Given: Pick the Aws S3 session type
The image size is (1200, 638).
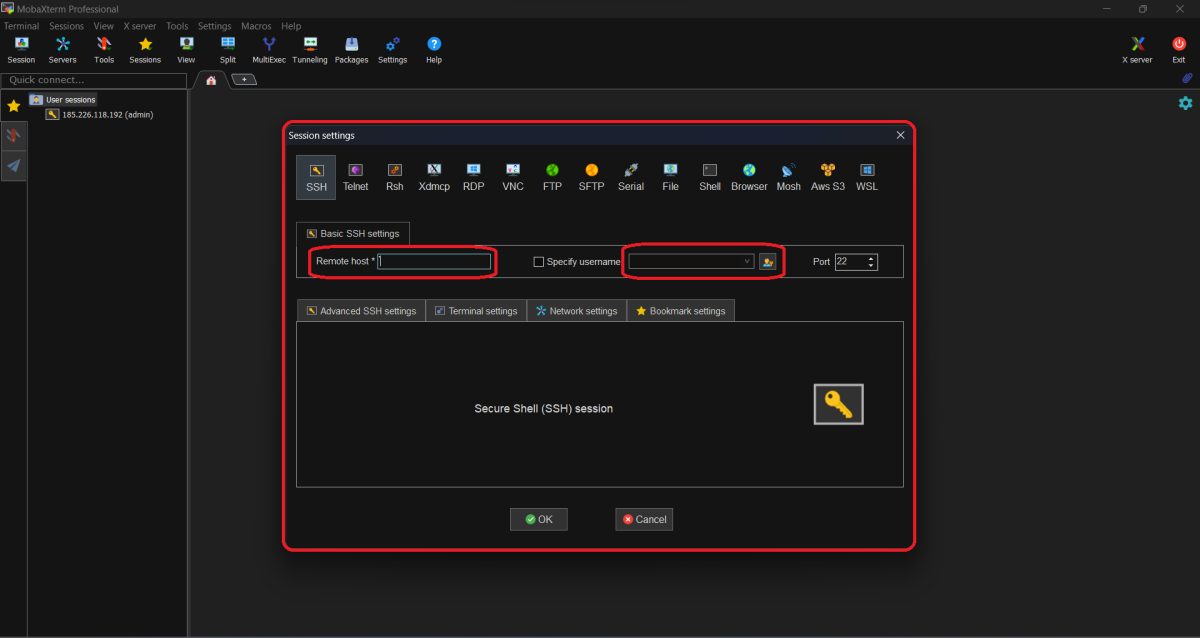Looking at the screenshot, I should (827, 176).
